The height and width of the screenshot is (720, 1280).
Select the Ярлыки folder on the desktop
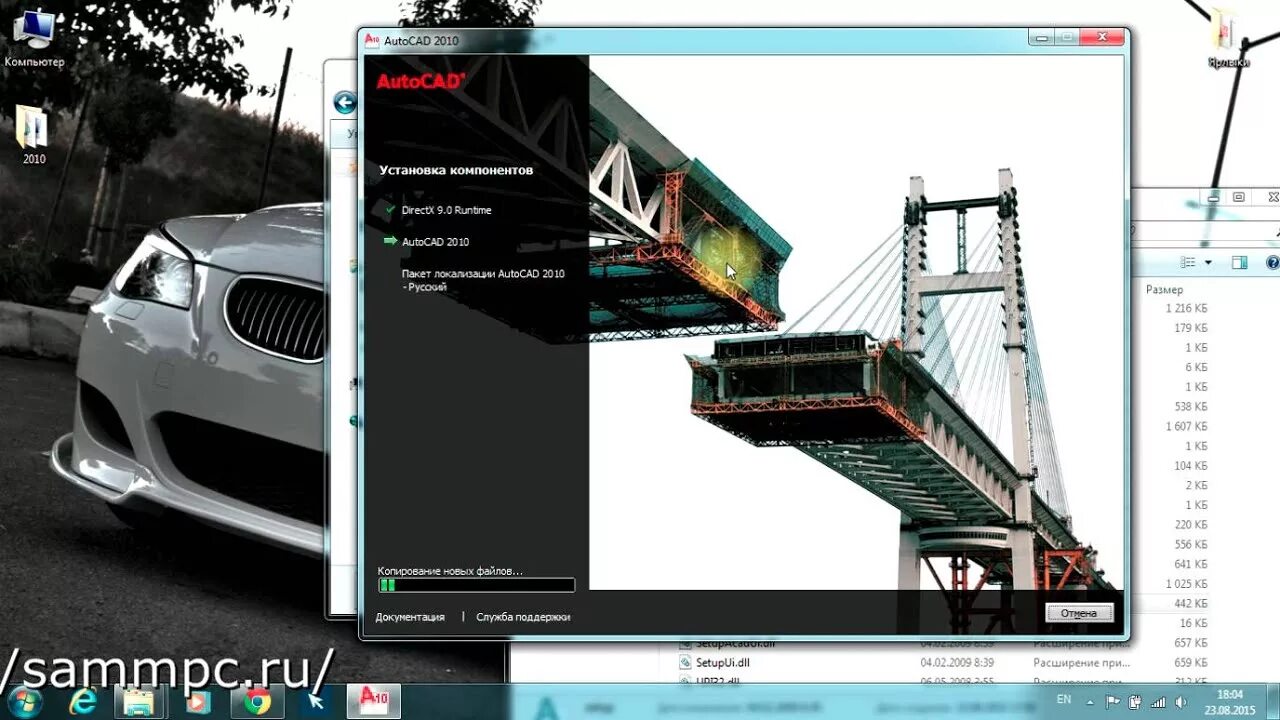pos(1228,40)
